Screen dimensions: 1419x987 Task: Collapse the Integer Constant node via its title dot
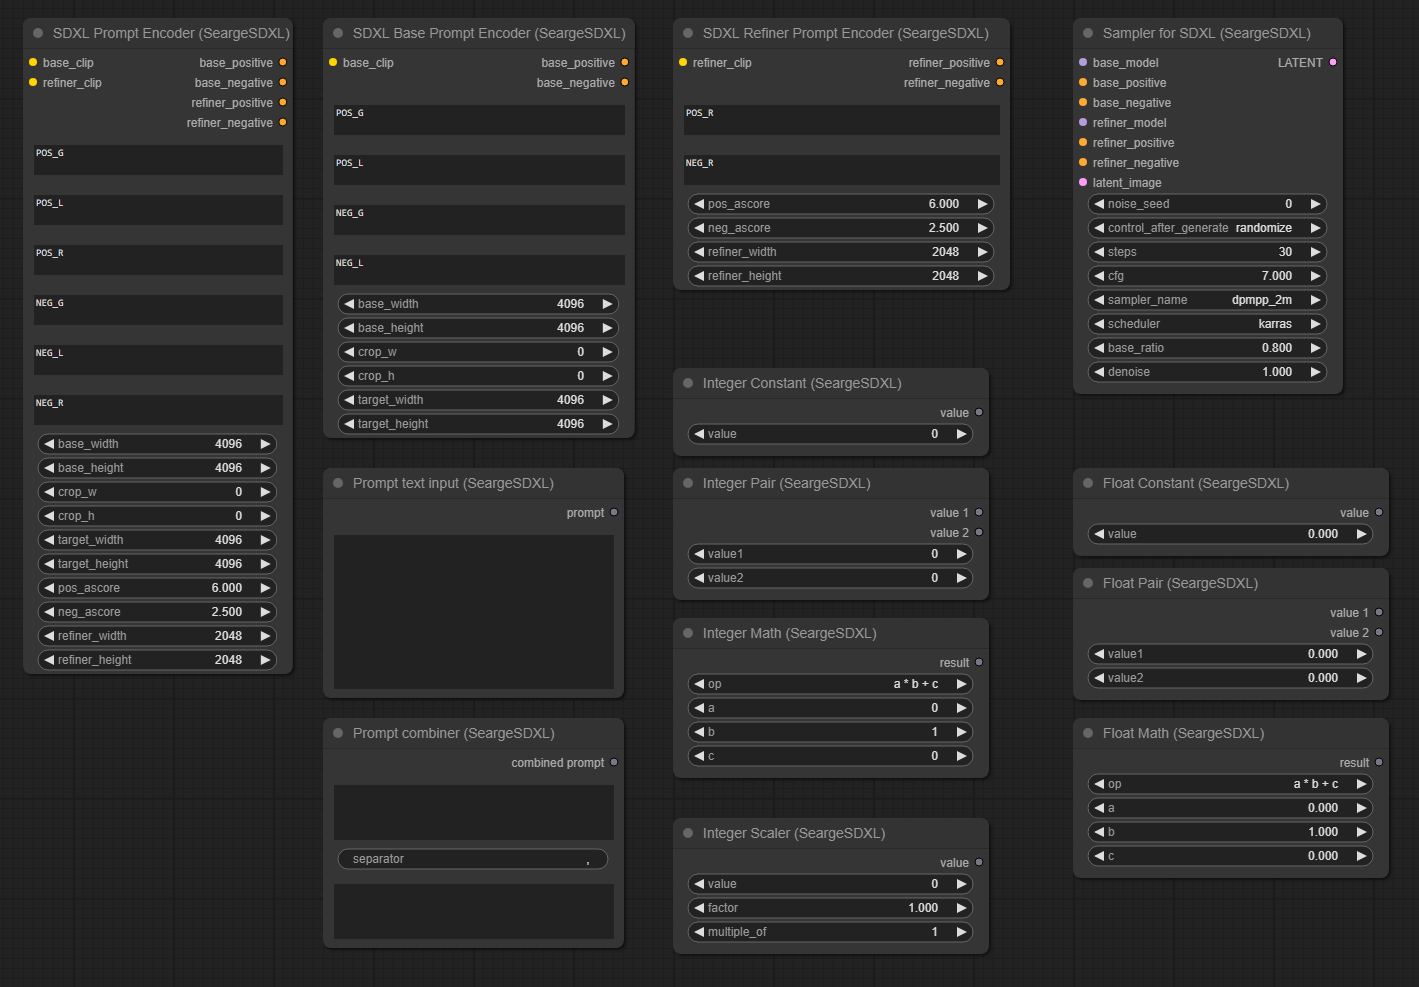click(688, 383)
